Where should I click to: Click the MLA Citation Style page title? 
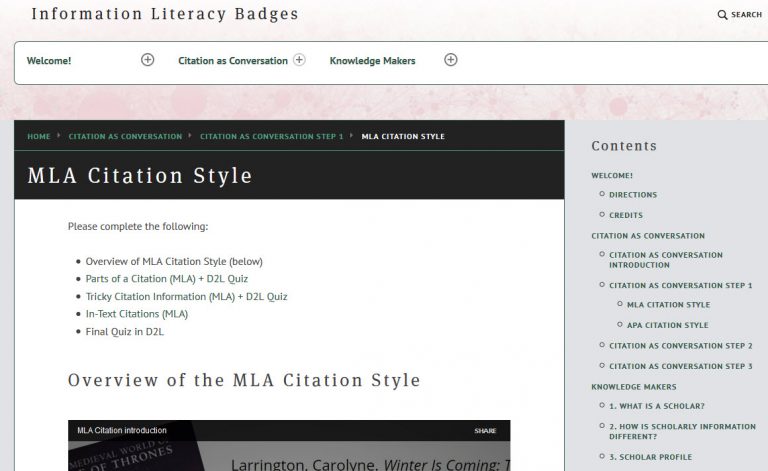140,175
